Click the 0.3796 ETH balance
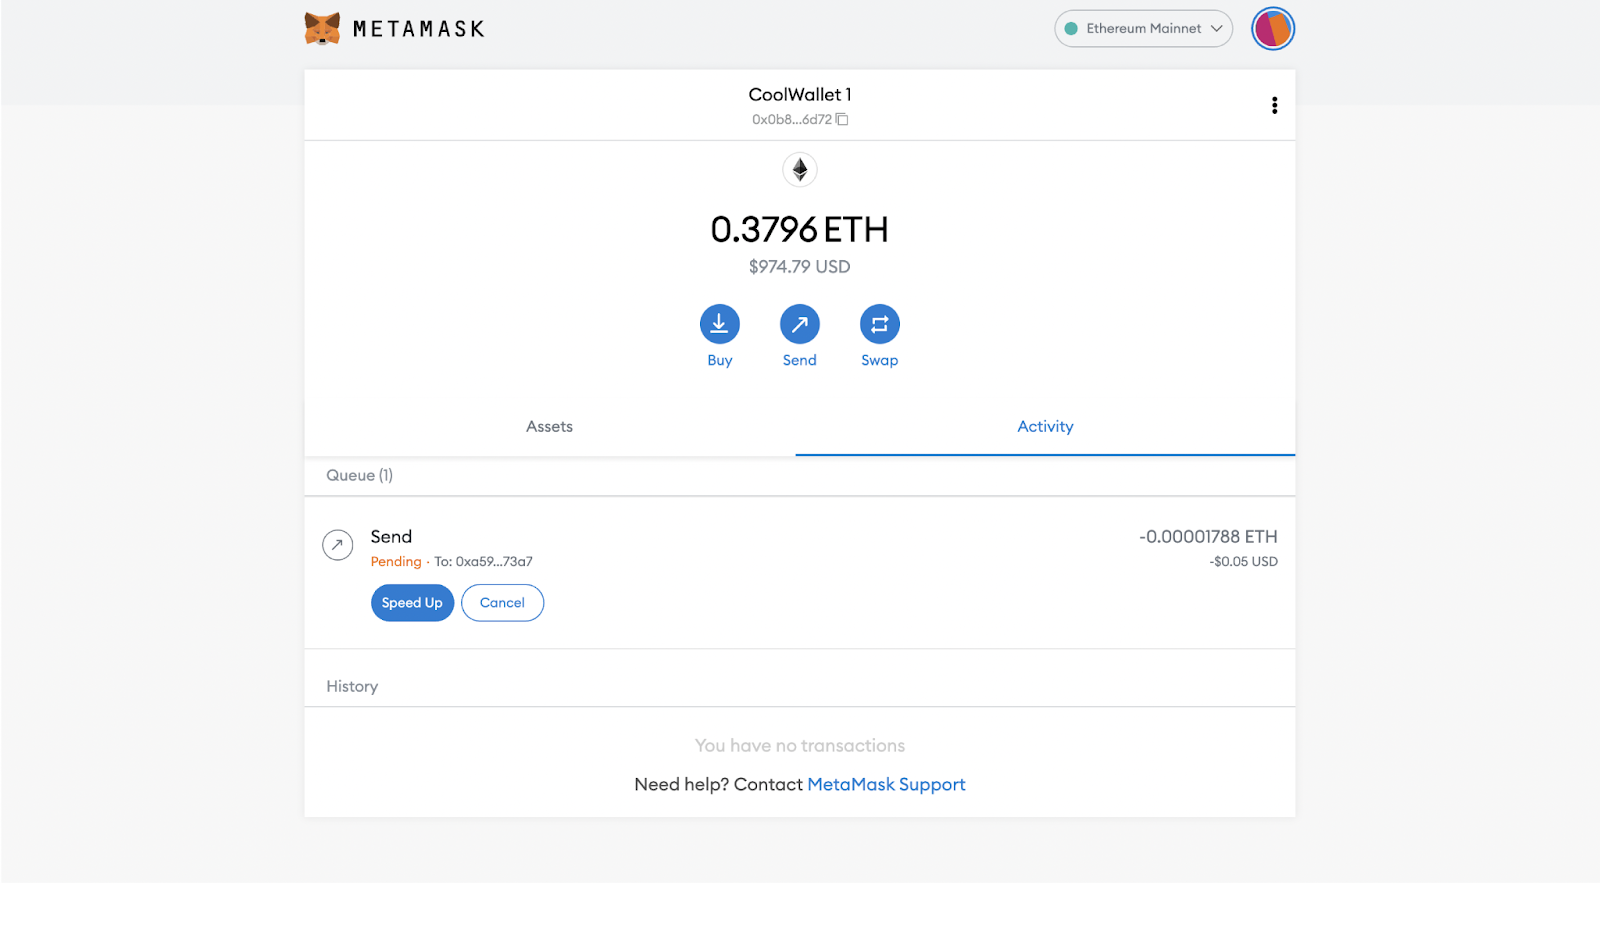Viewport: 1600px width, 945px height. pos(800,230)
